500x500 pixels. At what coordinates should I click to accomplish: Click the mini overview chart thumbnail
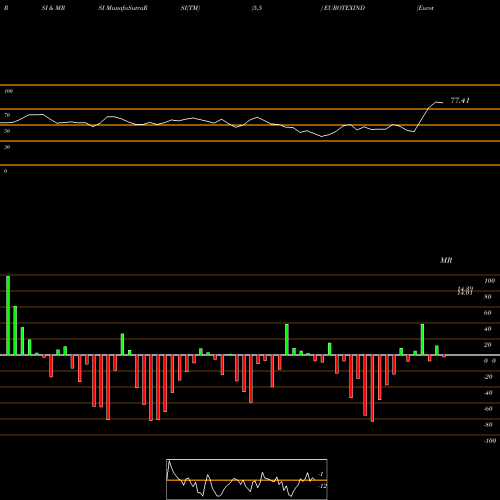click(x=247, y=479)
